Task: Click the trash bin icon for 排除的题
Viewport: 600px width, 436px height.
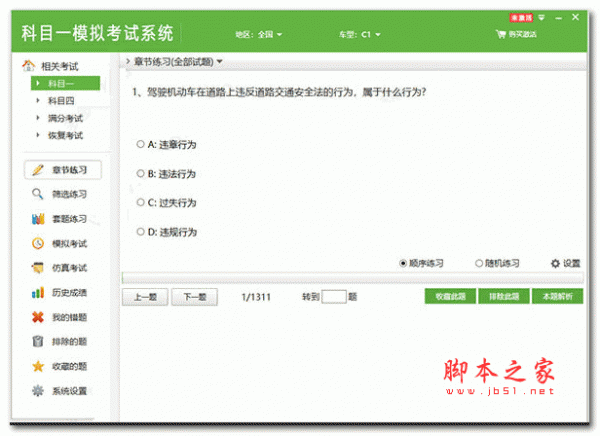Action: pyautogui.click(x=38, y=341)
